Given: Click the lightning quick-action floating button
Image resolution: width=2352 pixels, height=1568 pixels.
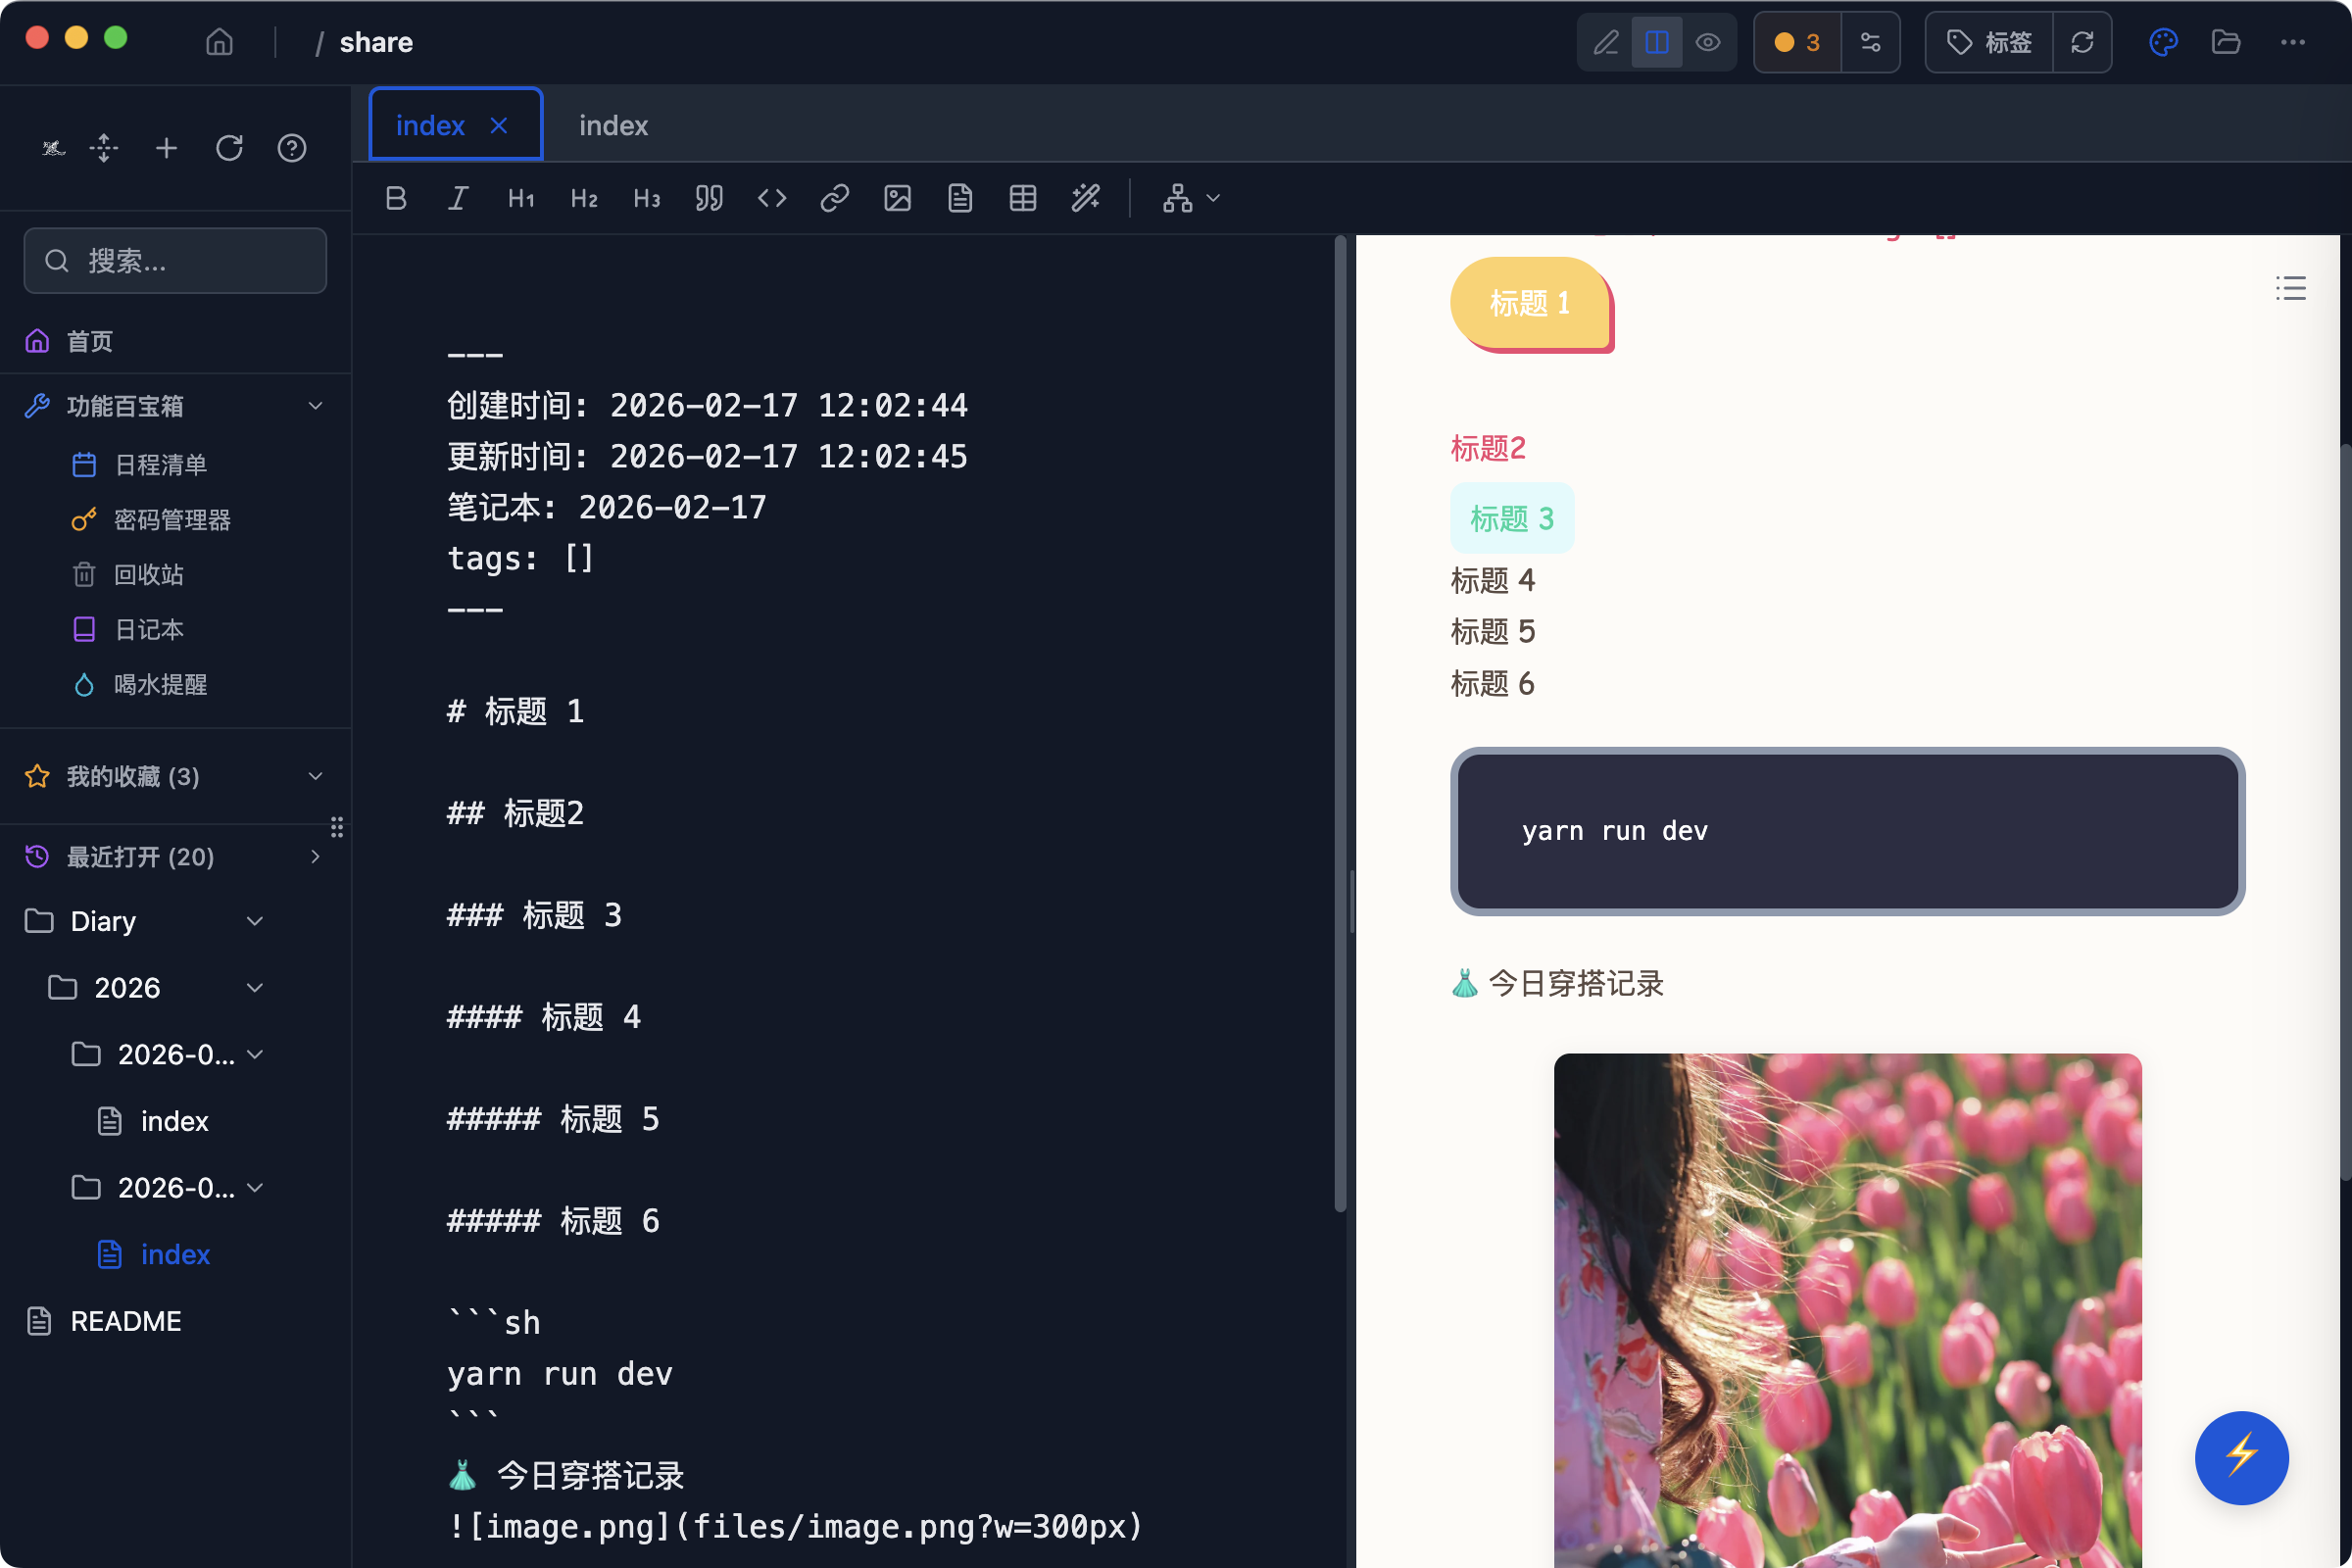Looking at the screenshot, I should click(x=2240, y=1458).
